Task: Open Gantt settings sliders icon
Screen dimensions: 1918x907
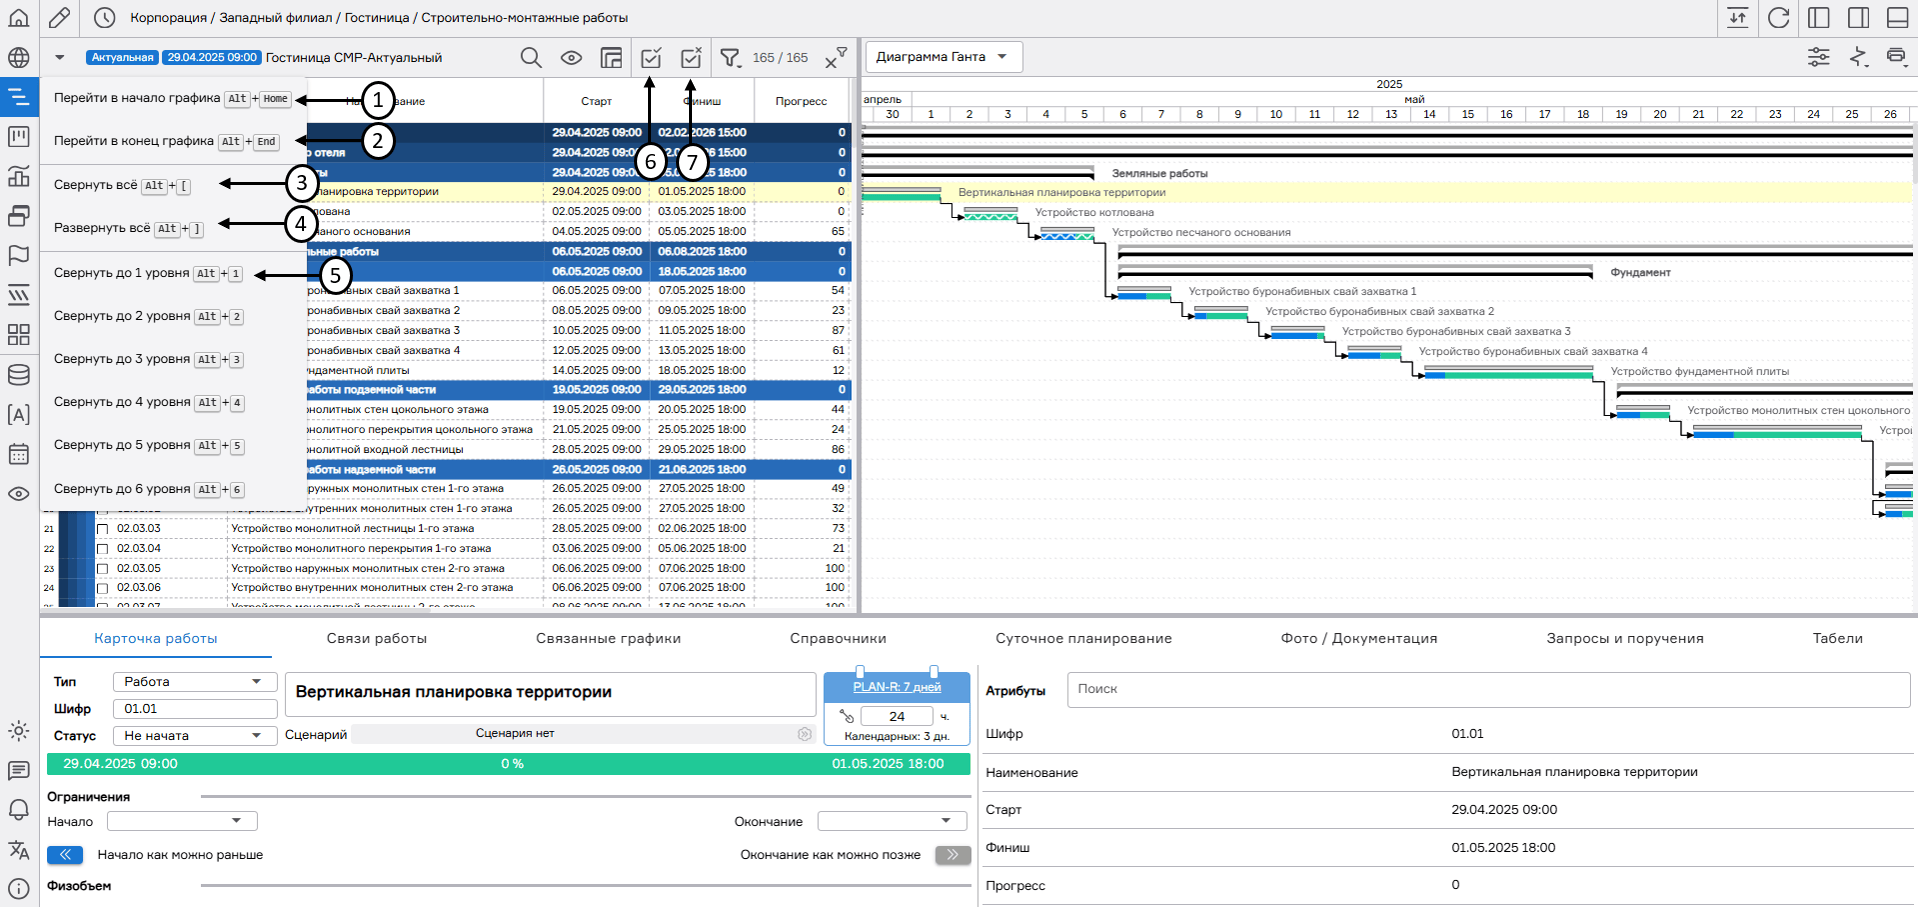Action: pos(1818,57)
